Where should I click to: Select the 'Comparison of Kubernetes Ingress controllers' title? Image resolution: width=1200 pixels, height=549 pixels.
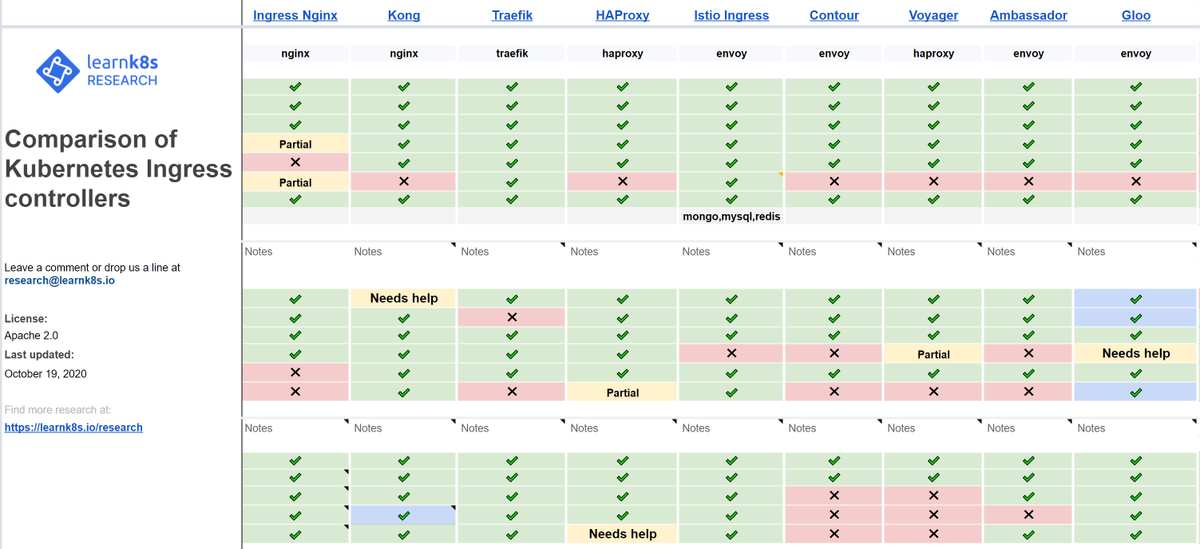point(118,168)
